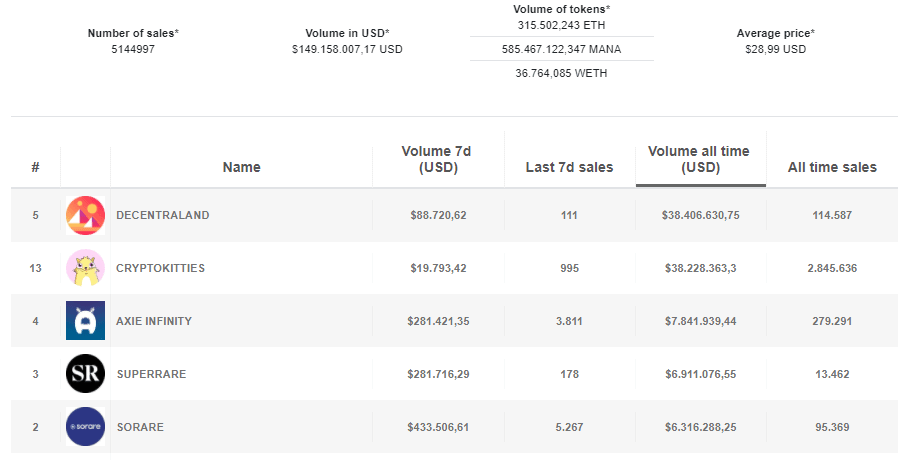Click the 995 last 7d sales value
This screenshot has height=460, width=909.
pos(569,268)
